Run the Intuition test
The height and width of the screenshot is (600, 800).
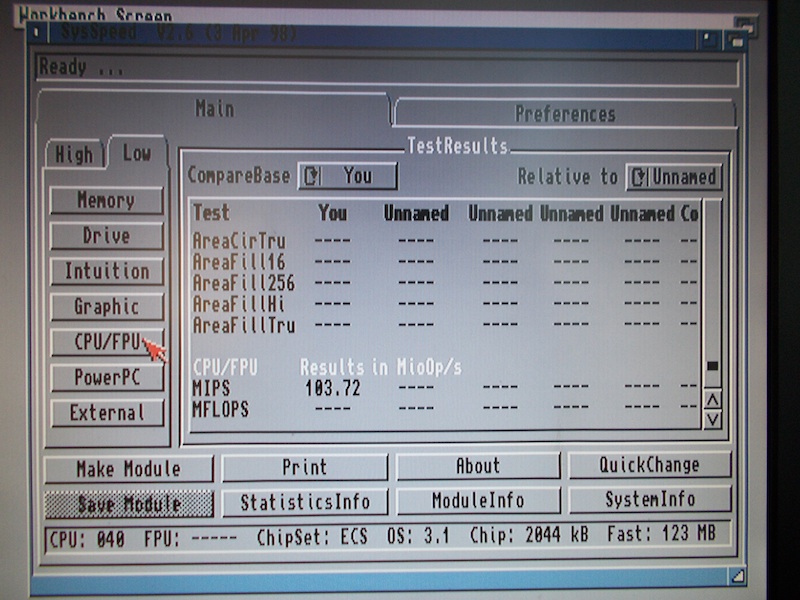point(106,271)
